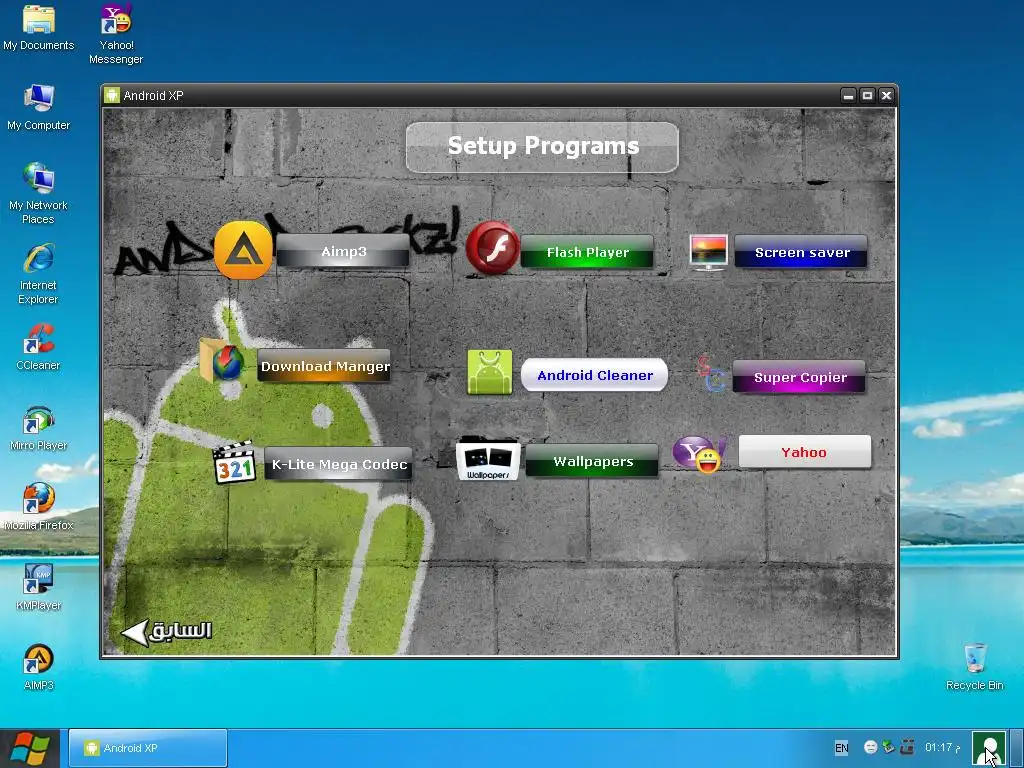
Task: Close the Android XP window
Action: 886,95
